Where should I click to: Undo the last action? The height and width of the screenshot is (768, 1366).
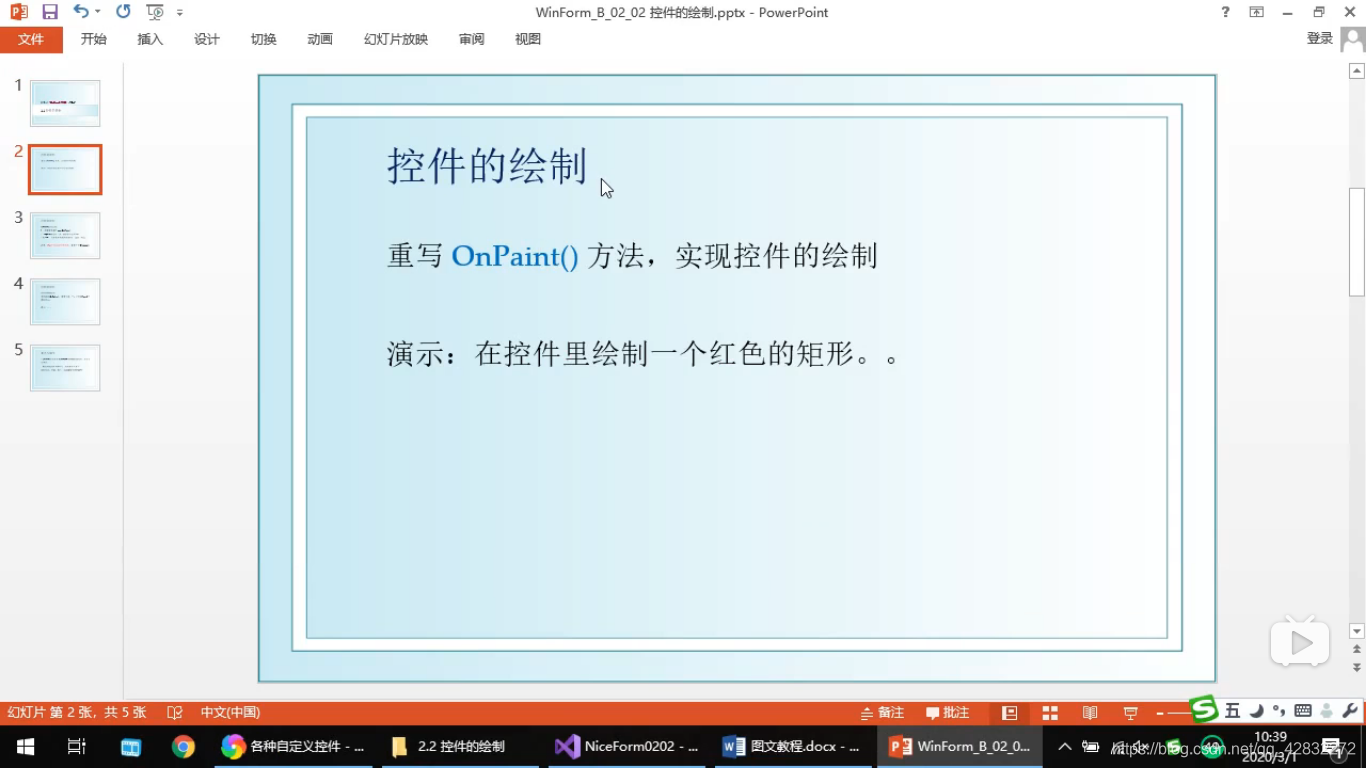[81, 12]
